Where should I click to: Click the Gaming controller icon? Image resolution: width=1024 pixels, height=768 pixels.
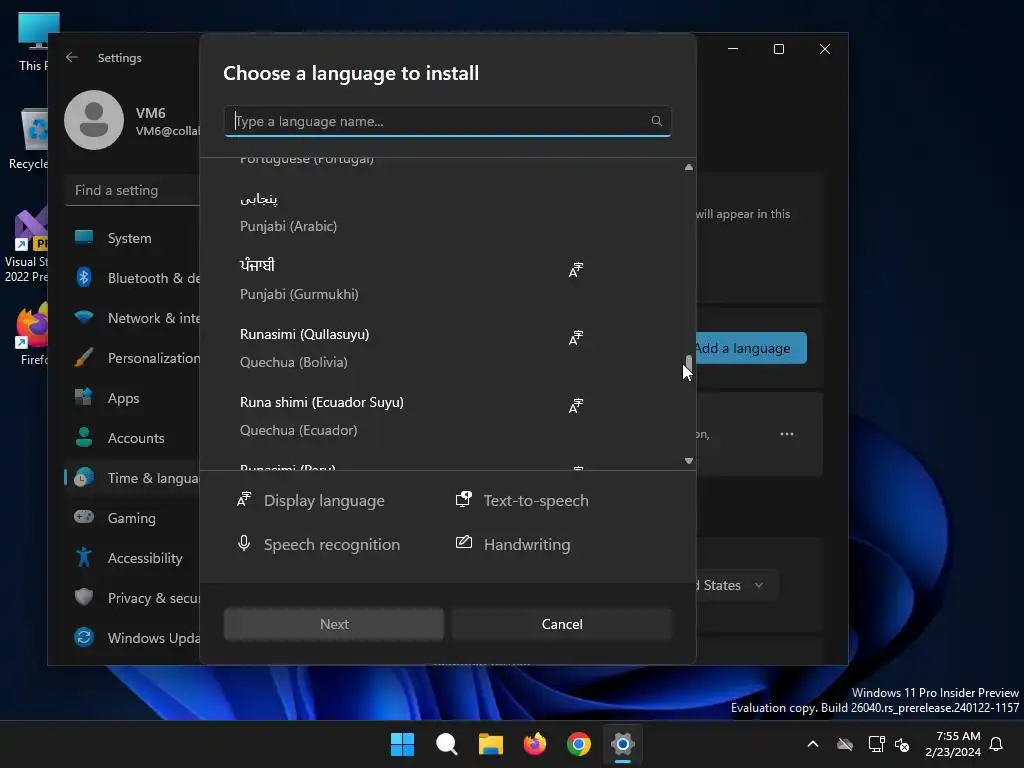pos(84,517)
